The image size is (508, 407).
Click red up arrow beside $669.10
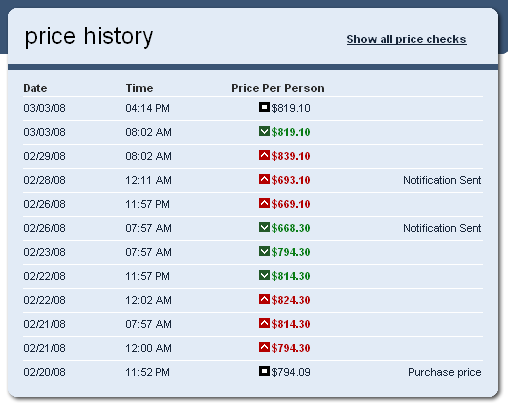[x=264, y=203]
